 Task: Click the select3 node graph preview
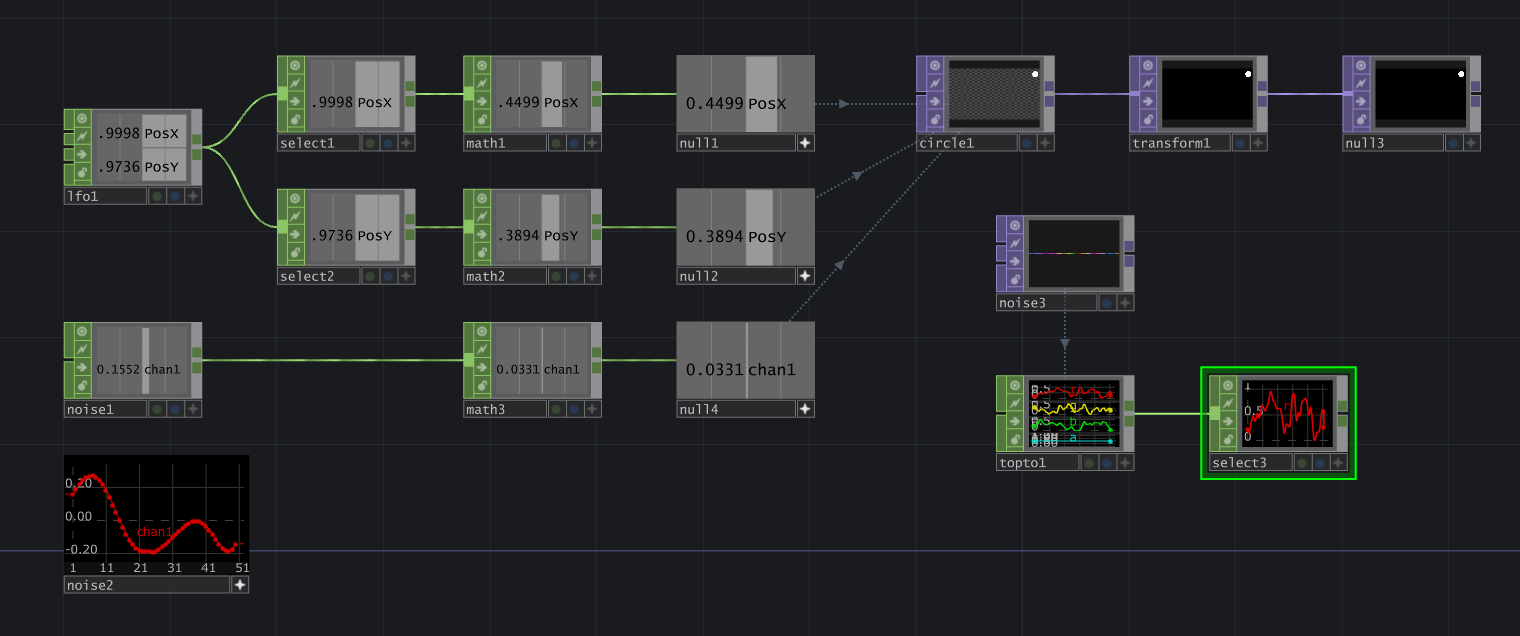tap(1287, 412)
